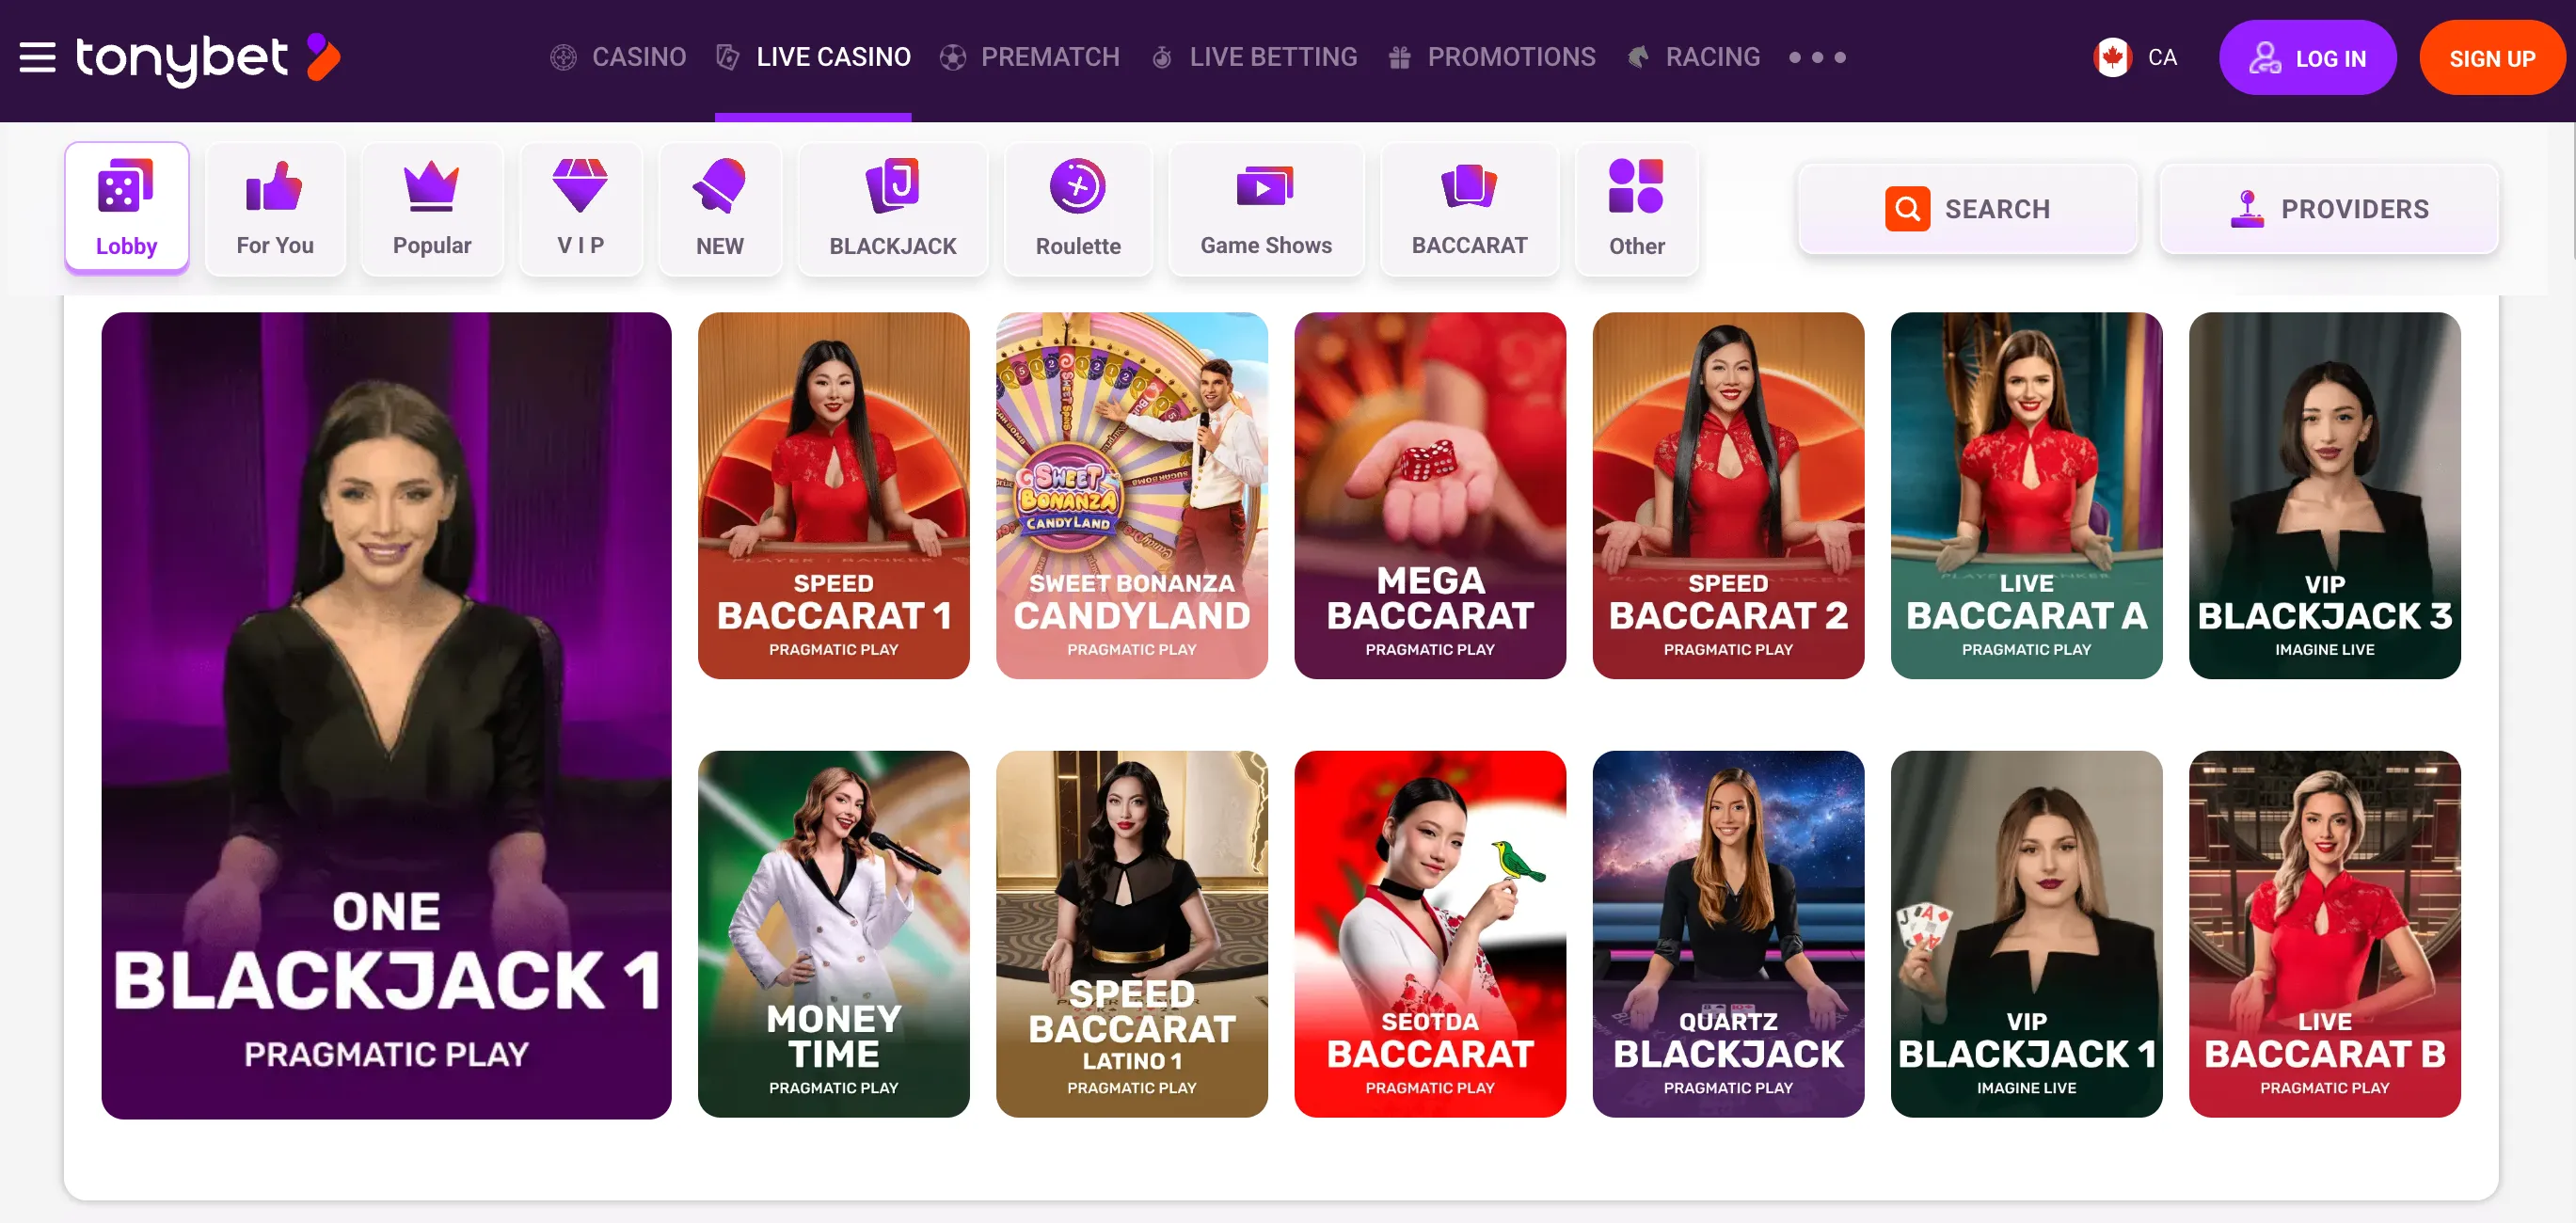The width and height of the screenshot is (2576, 1223).
Task: Click the orange search magnifier icon
Action: point(1907,209)
